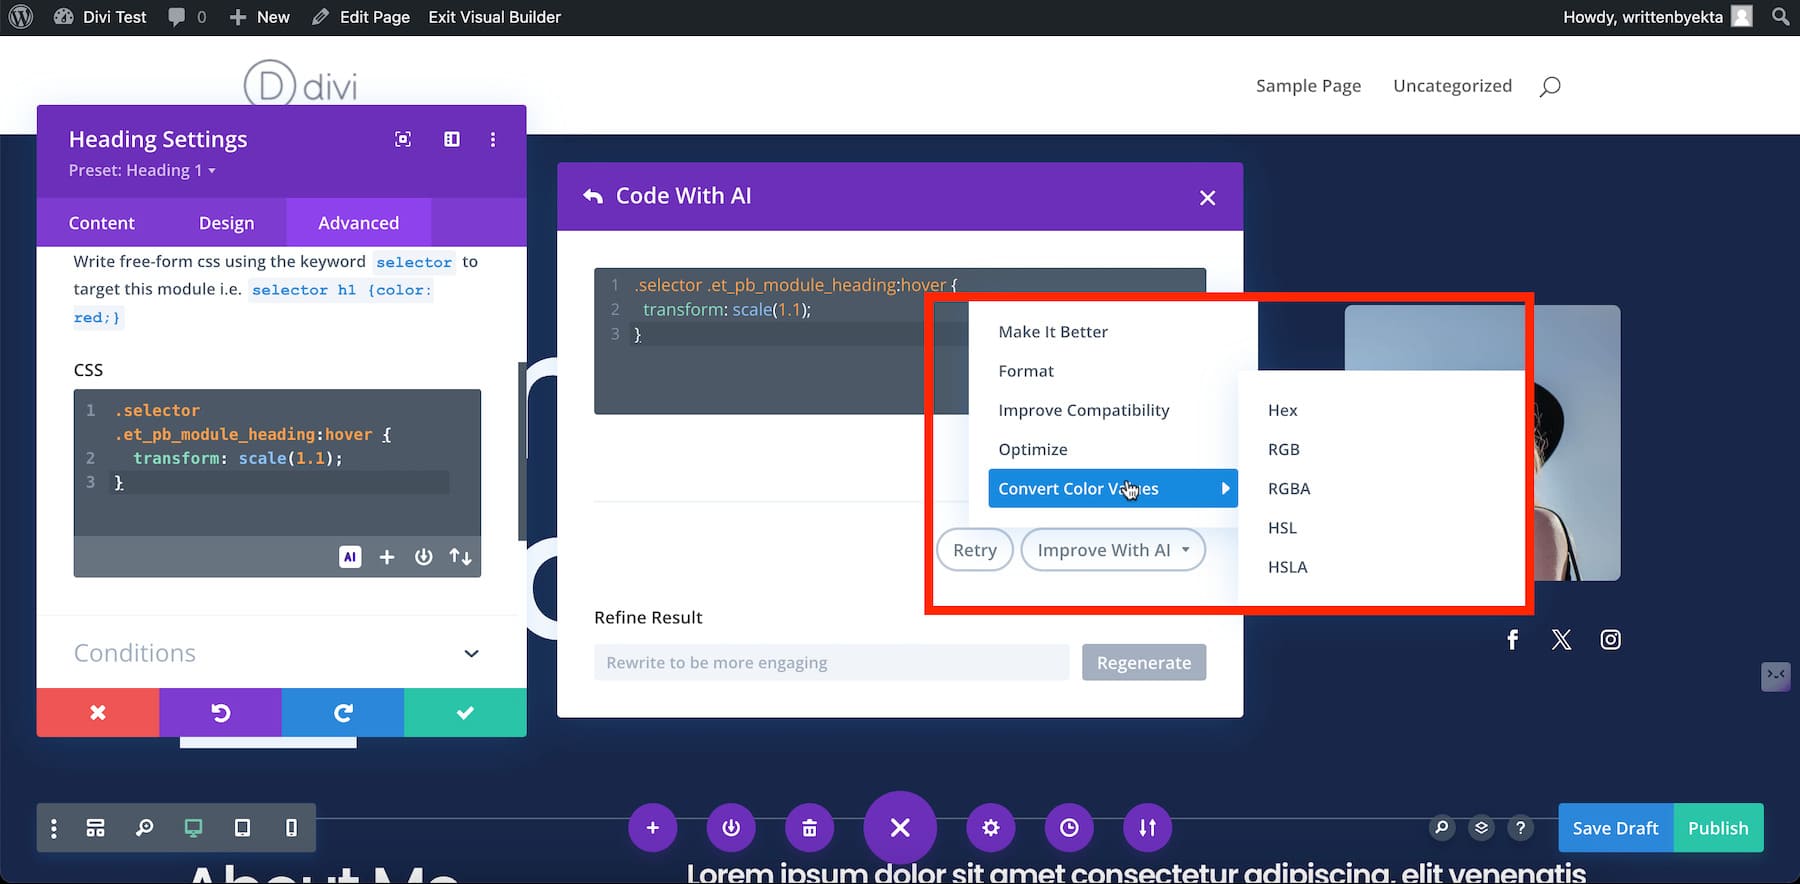
Task: Open the WordPress logo menu
Action: click(x=21, y=17)
